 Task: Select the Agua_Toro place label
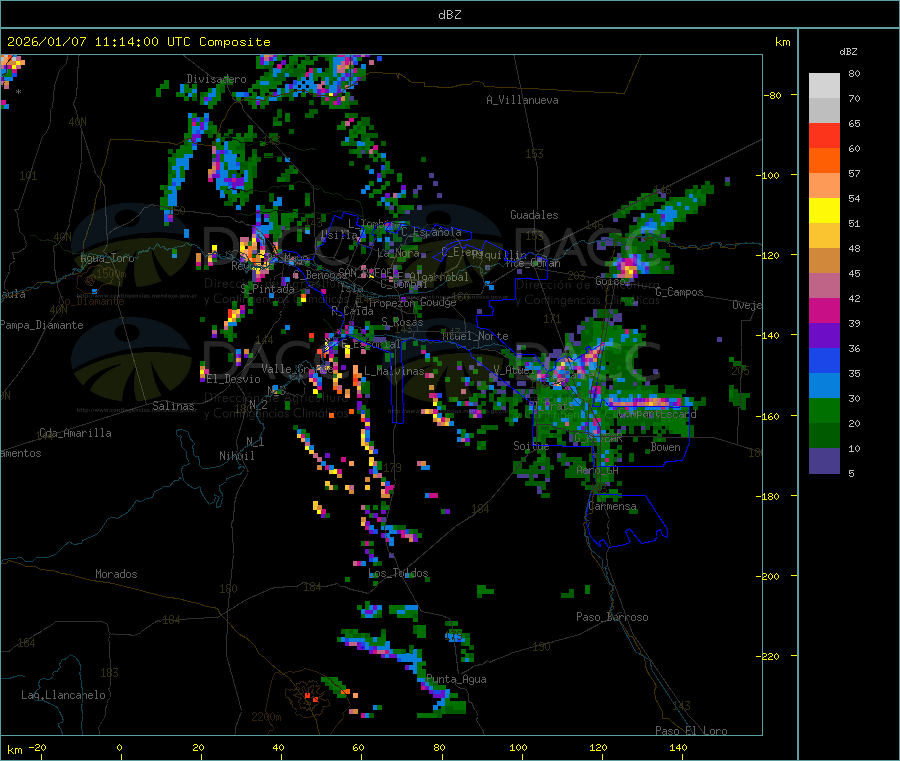click(107, 258)
